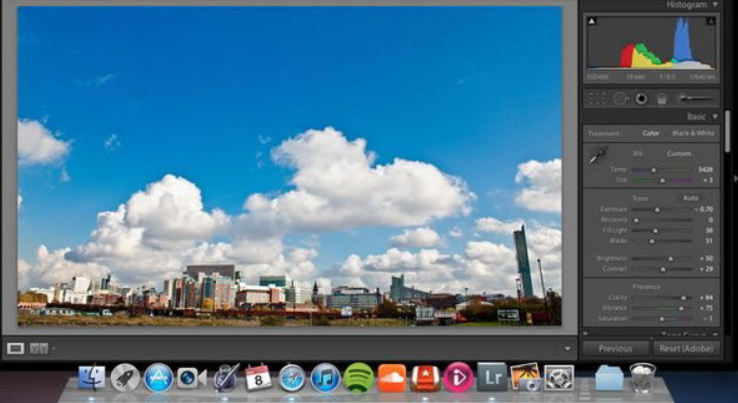The width and height of the screenshot is (738, 403).
Task: Switch to Loupe view mode
Action: pyautogui.click(x=16, y=348)
